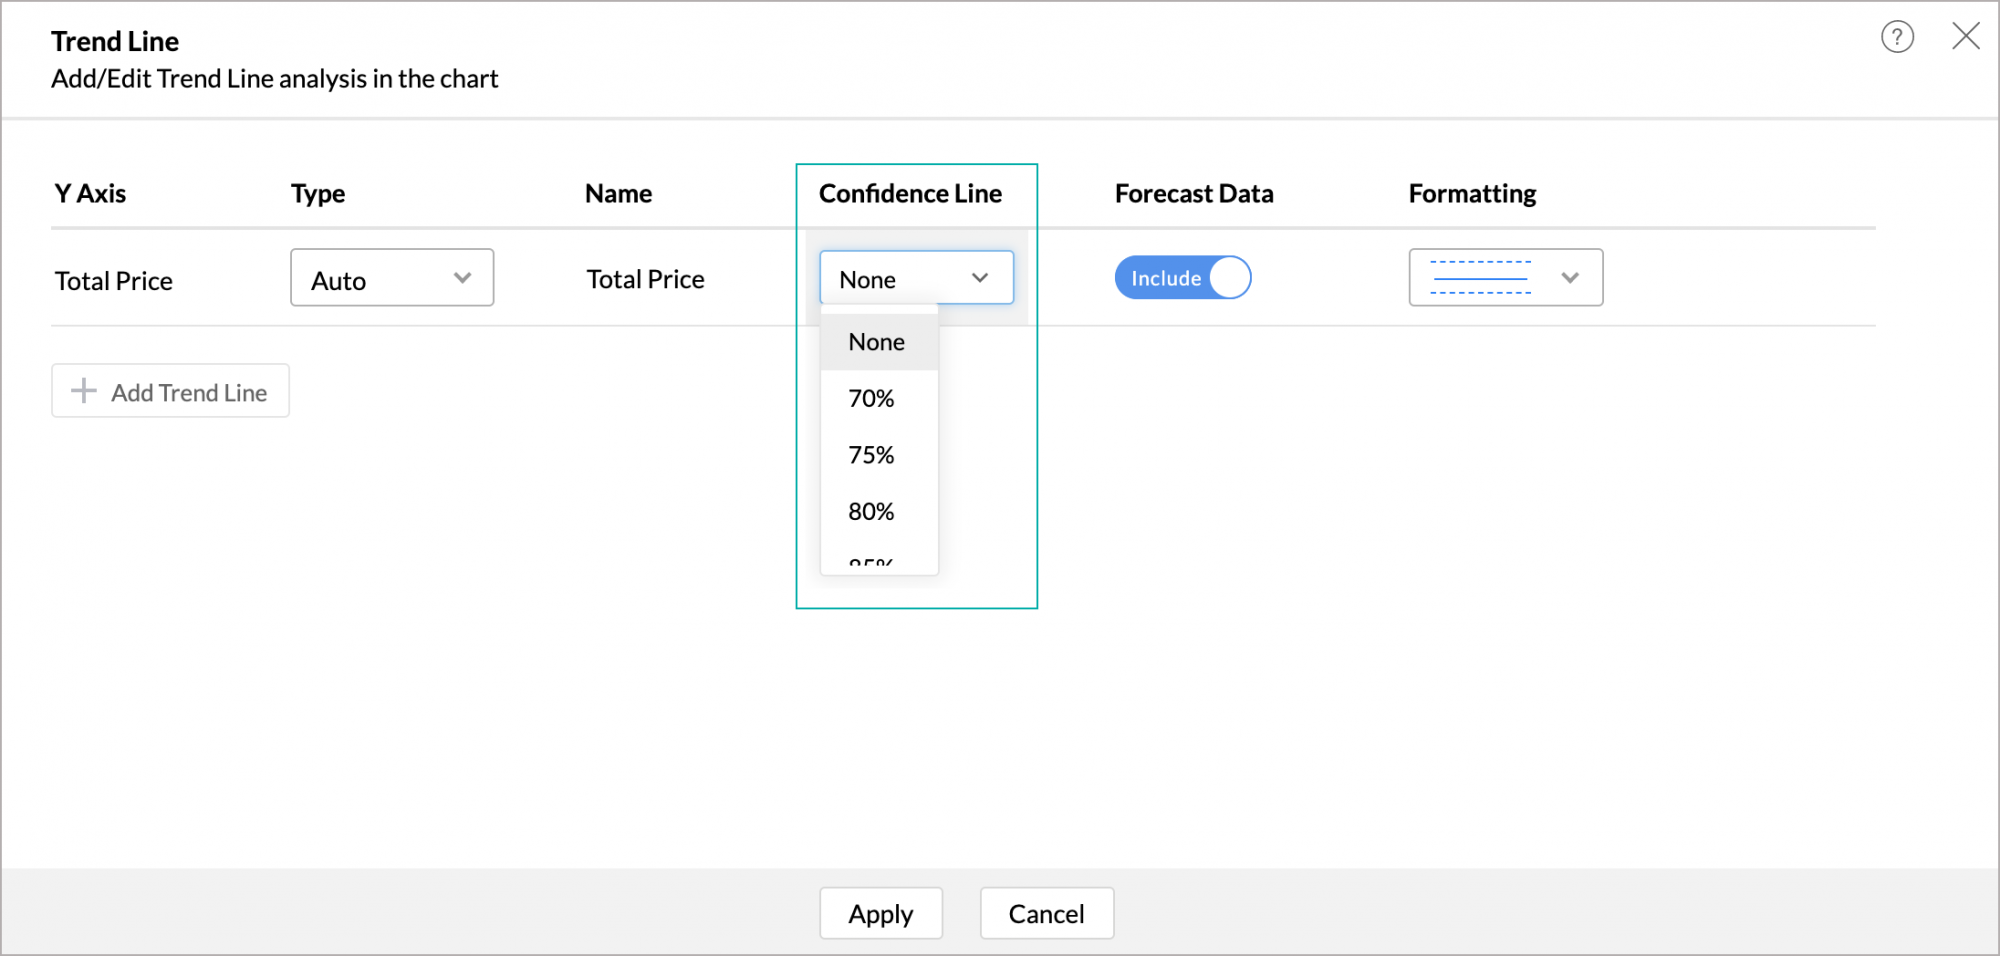
Task: Click the Cancel button
Action: [x=1046, y=914]
